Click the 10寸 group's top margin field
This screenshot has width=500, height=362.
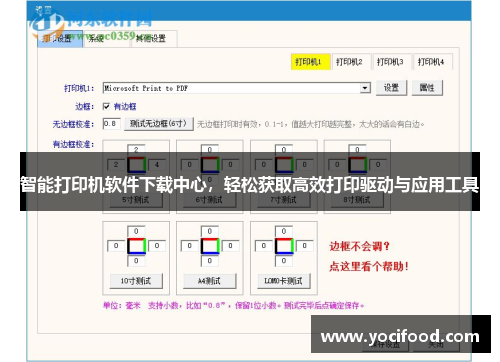point(136,231)
